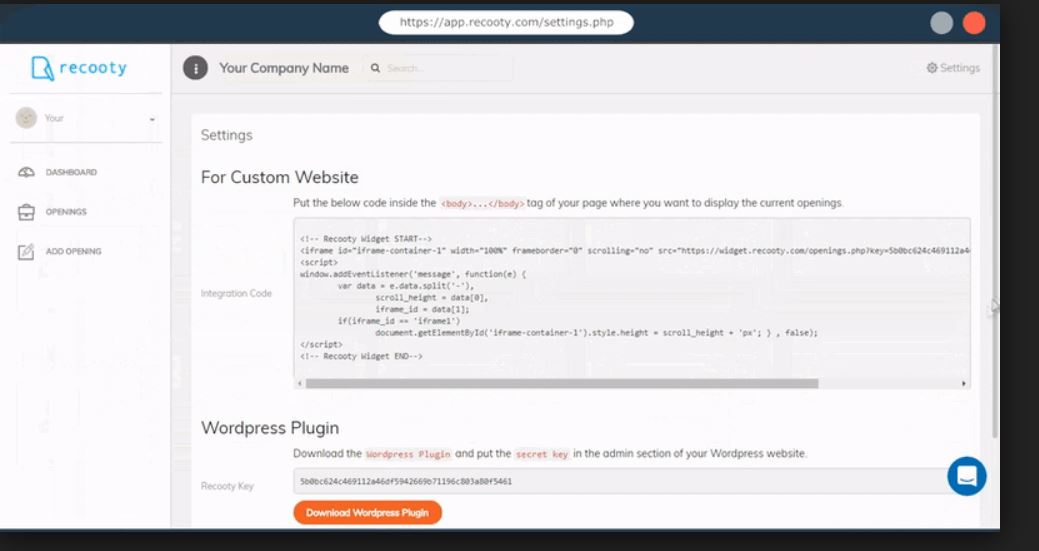Click the Openings briefcase icon
Image resolution: width=1039 pixels, height=551 pixels.
26,212
